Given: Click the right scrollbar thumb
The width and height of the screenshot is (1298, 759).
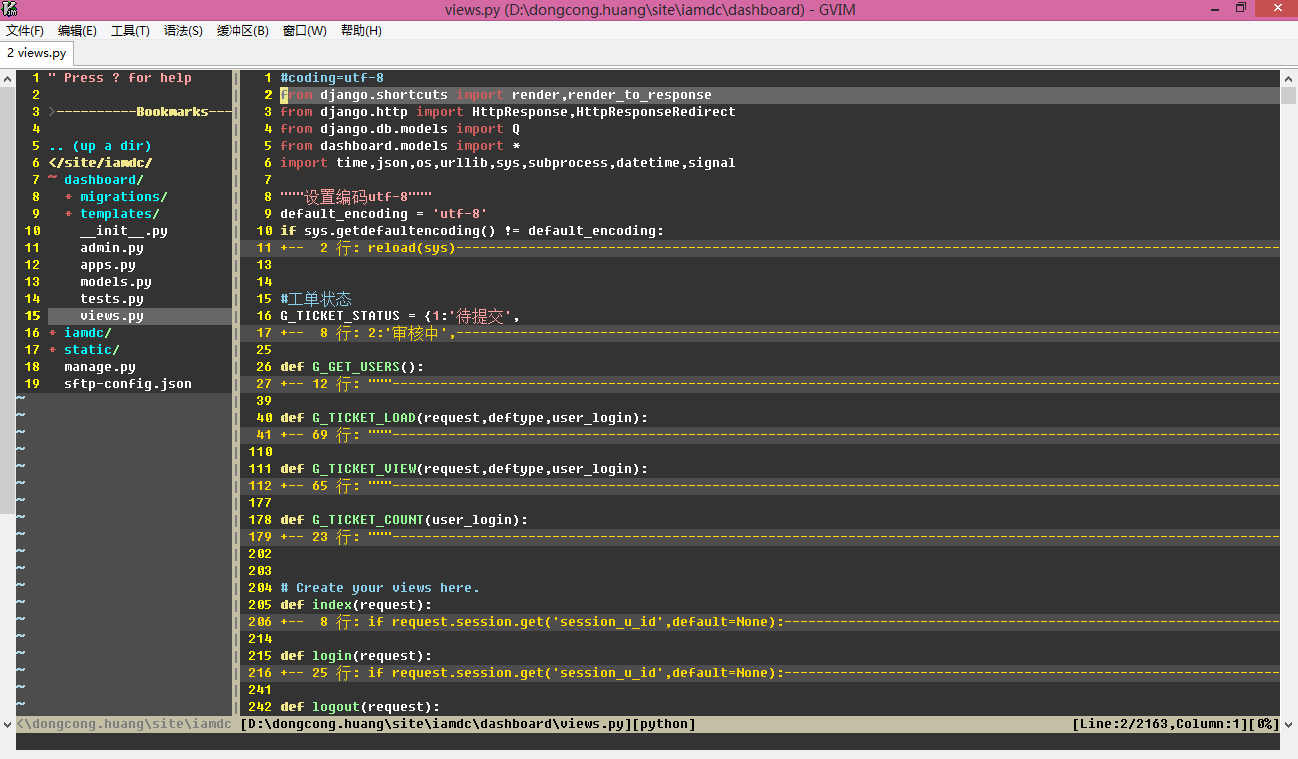Looking at the screenshot, I should pyautogui.click(x=1289, y=95).
